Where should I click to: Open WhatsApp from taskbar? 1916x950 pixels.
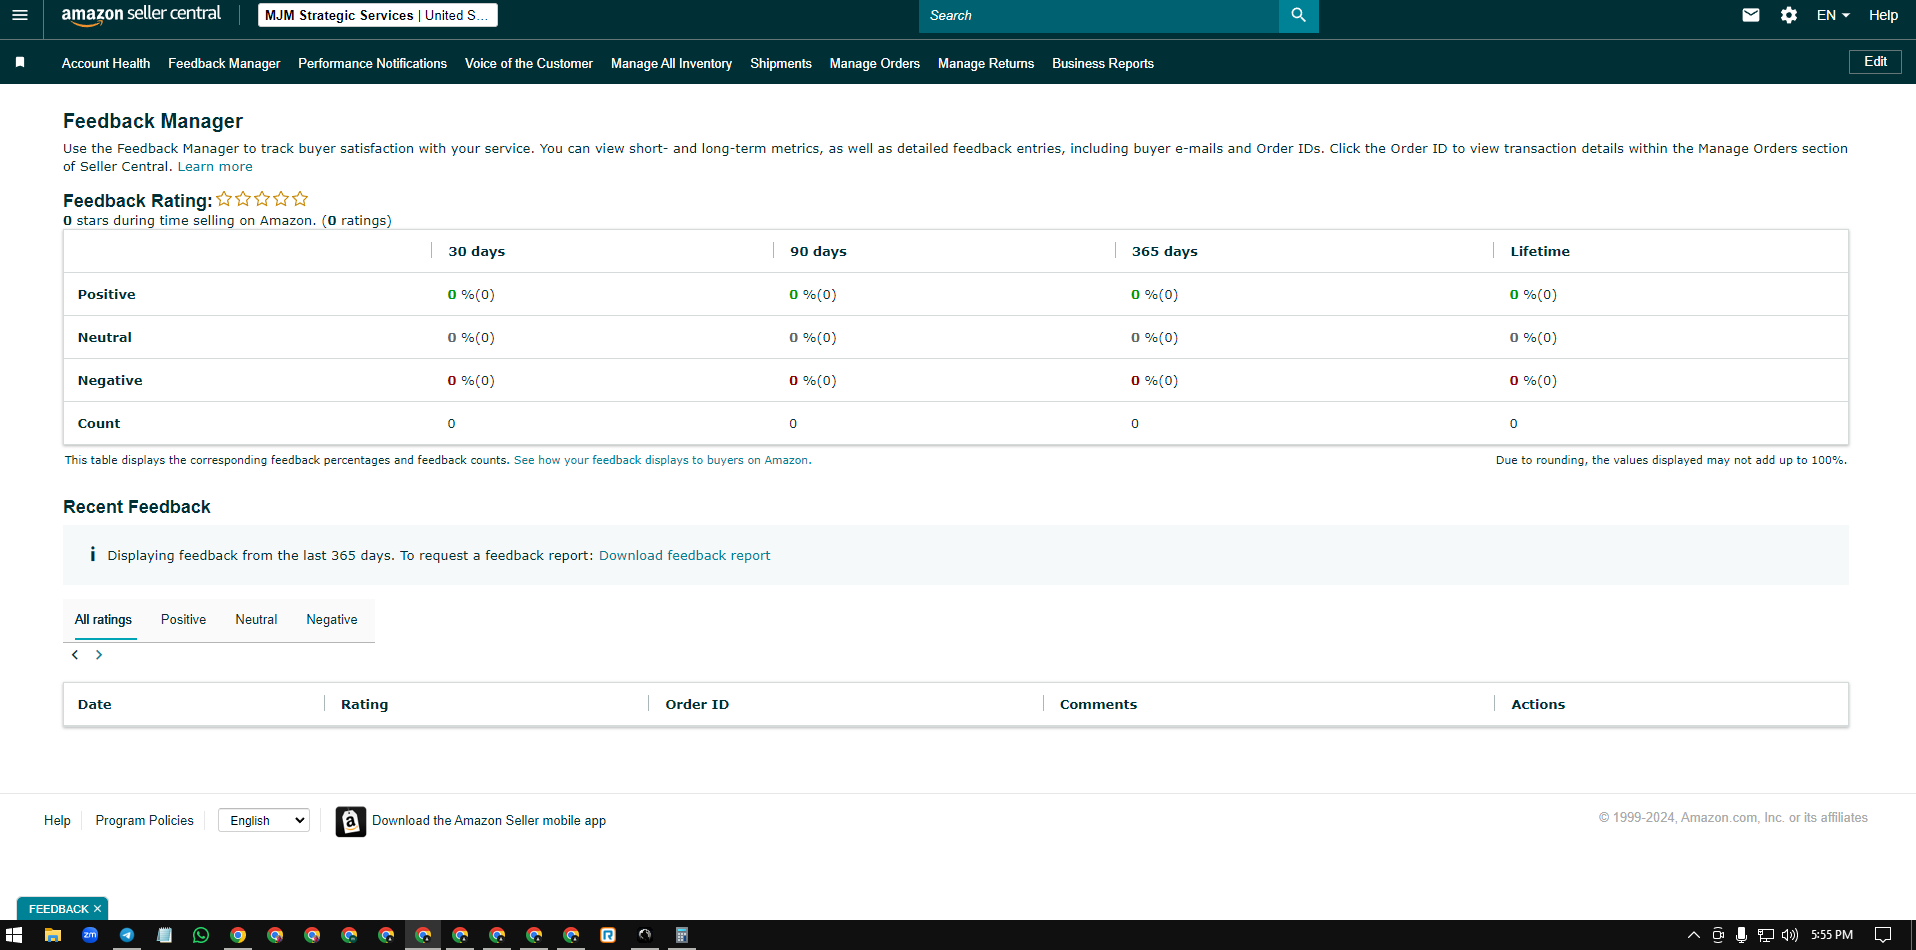[x=201, y=935]
